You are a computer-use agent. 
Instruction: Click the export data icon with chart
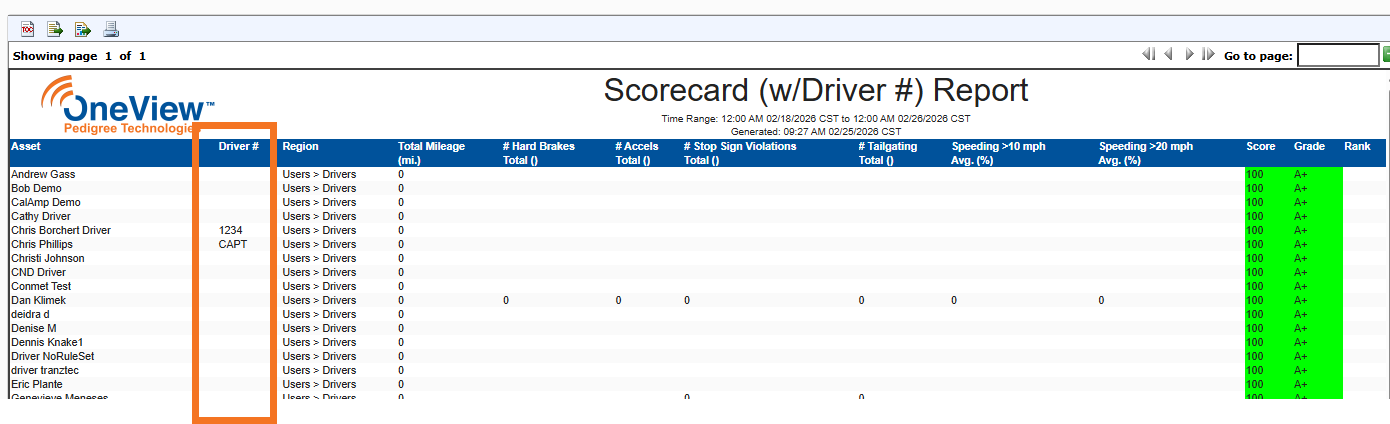pyautogui.click(x=83, y=29)
